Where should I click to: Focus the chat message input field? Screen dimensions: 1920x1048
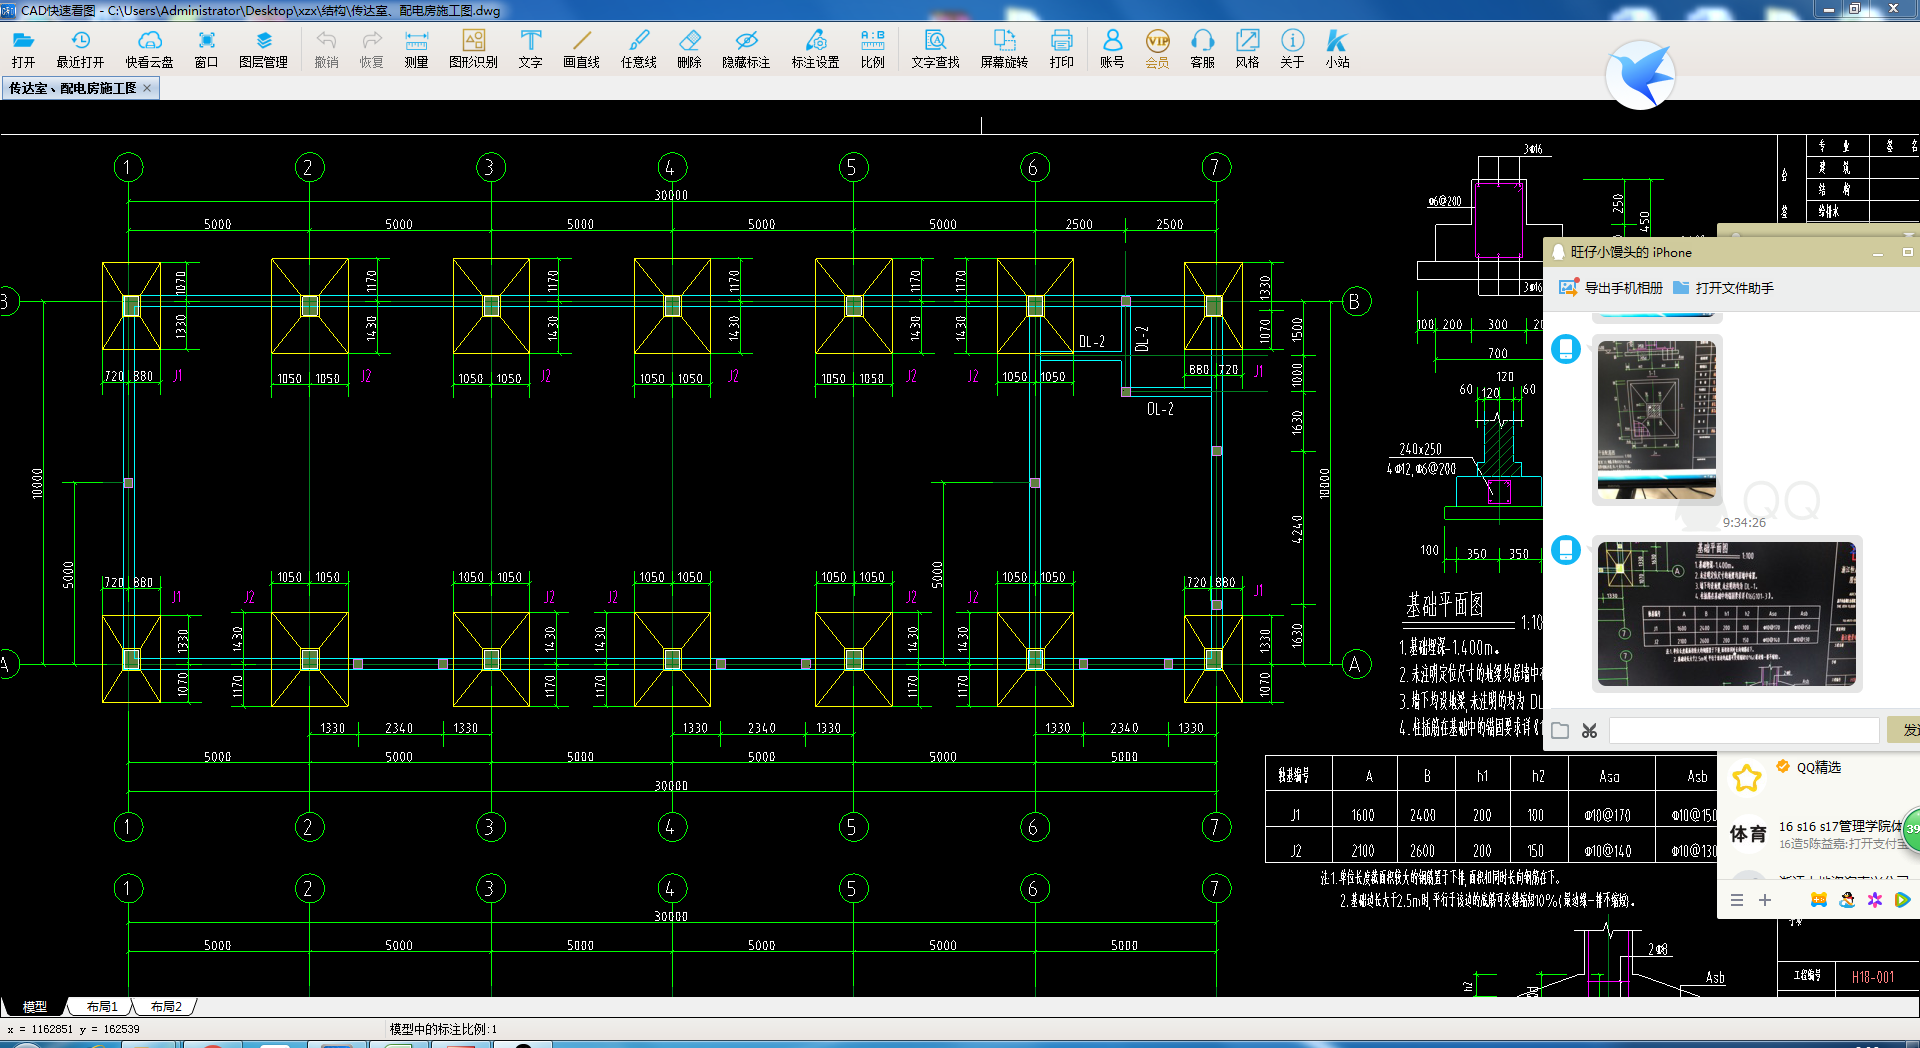[1744, 731]
